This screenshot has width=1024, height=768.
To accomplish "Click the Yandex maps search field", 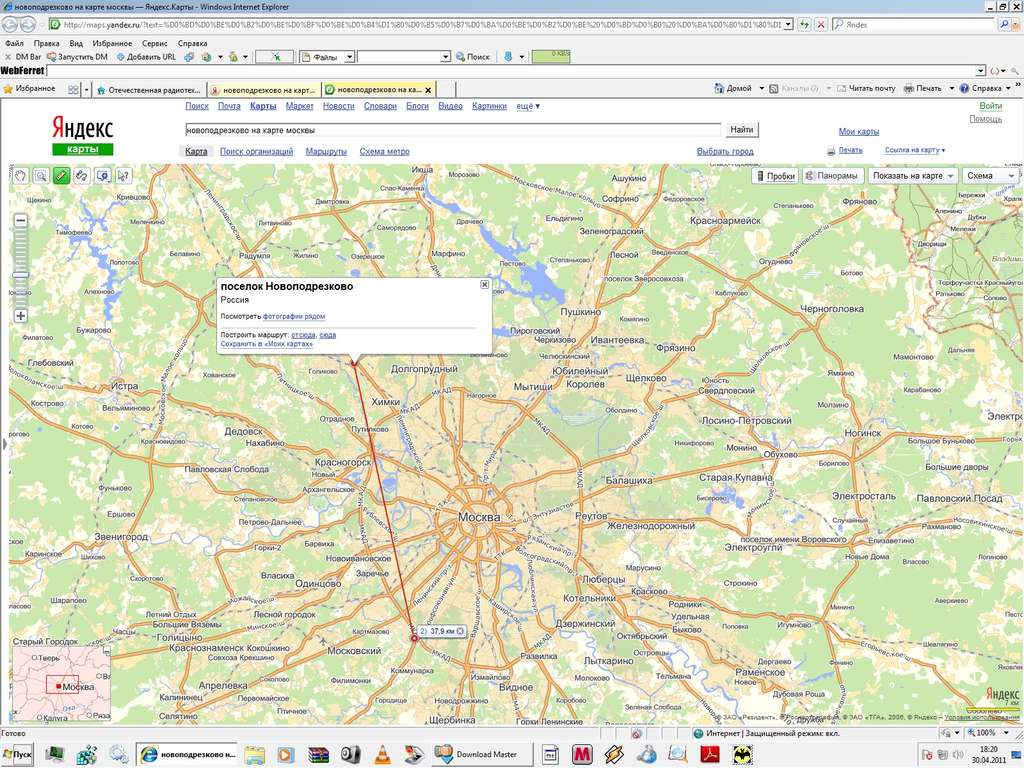I will coord(453,130).
